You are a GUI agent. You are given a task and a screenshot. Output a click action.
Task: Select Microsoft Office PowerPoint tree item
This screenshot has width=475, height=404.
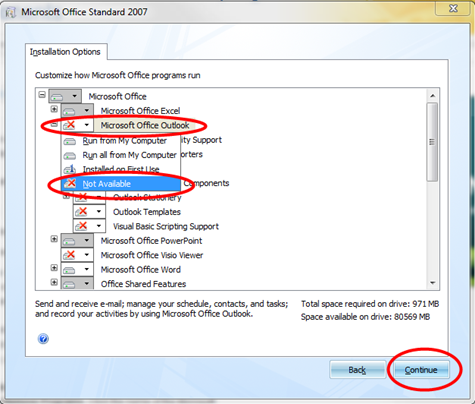tap(151, 241)
